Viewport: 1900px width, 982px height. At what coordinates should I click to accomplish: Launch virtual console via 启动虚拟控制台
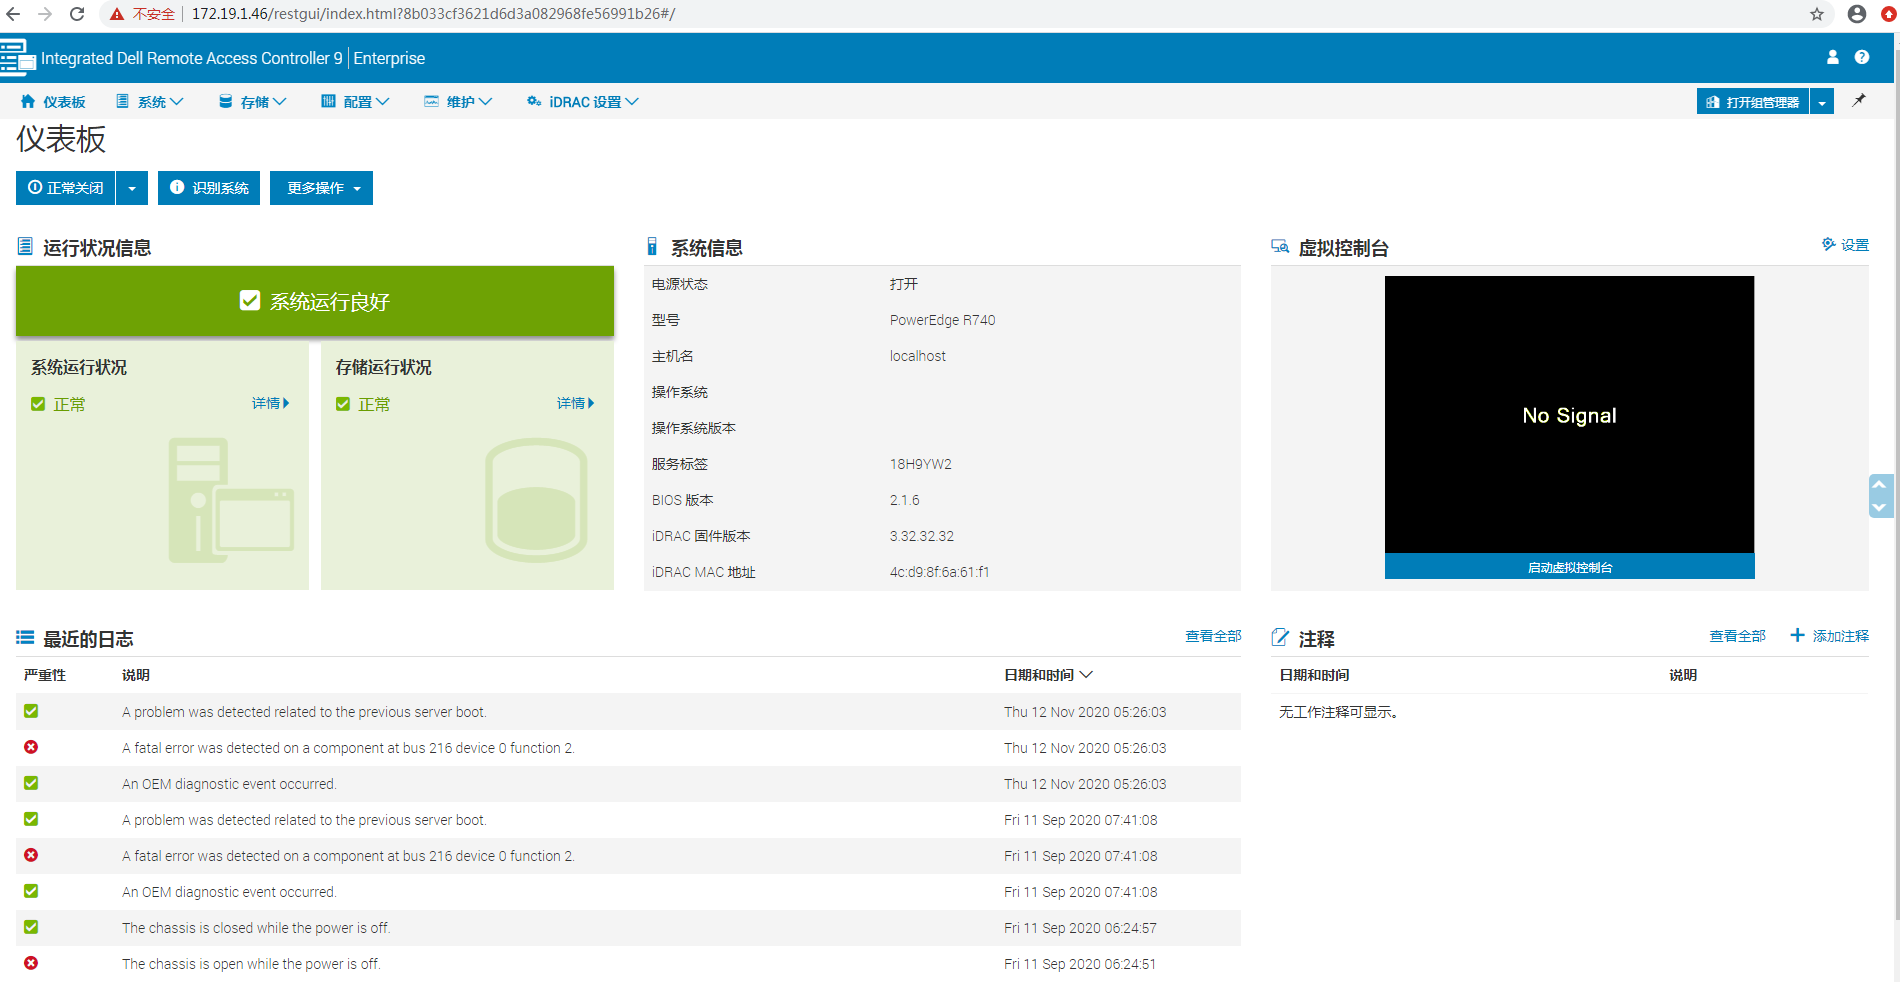coord(1569,567)
